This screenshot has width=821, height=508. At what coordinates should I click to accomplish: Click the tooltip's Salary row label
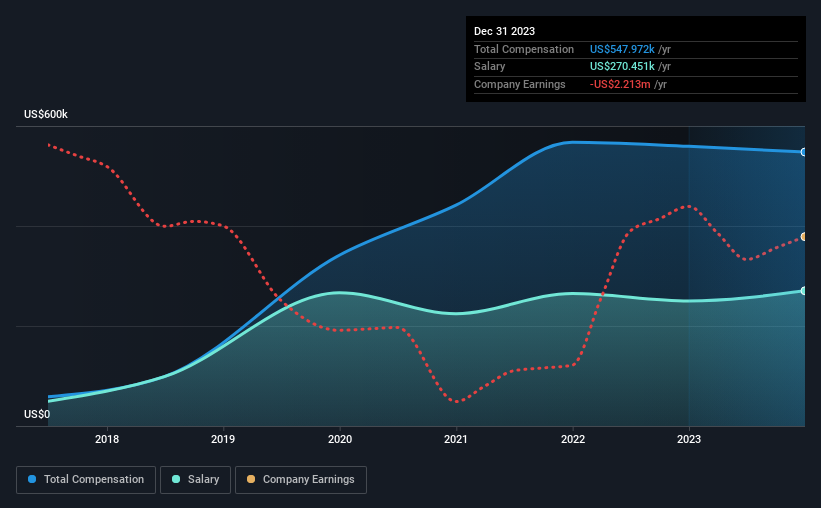tap(490, 67)
